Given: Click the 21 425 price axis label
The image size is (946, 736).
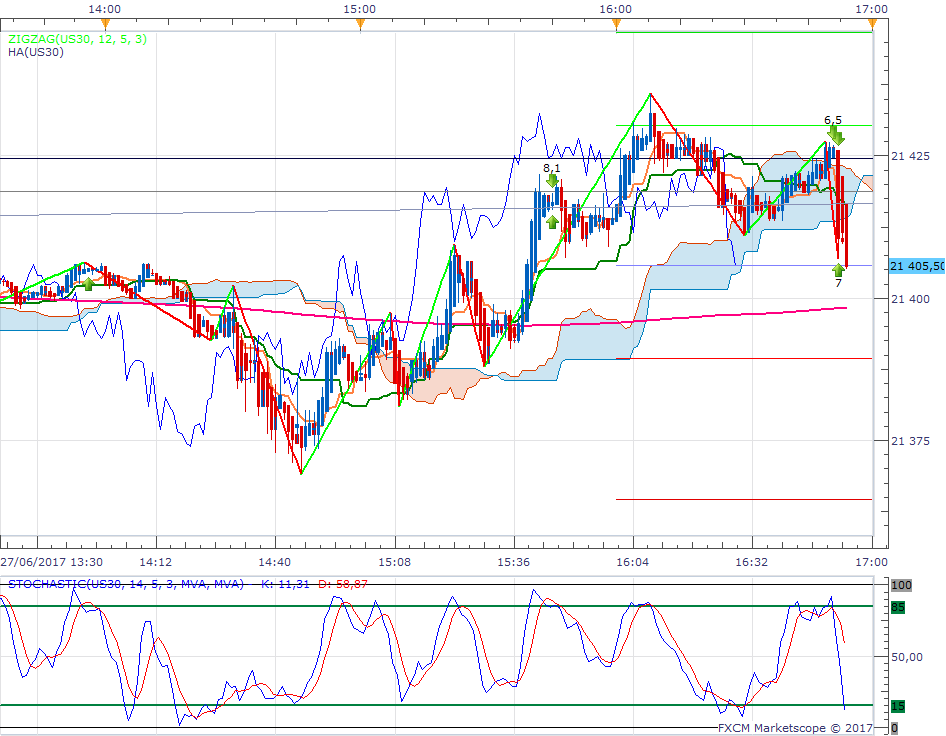Looking at the screenshot, I should [x=910, y=156].
